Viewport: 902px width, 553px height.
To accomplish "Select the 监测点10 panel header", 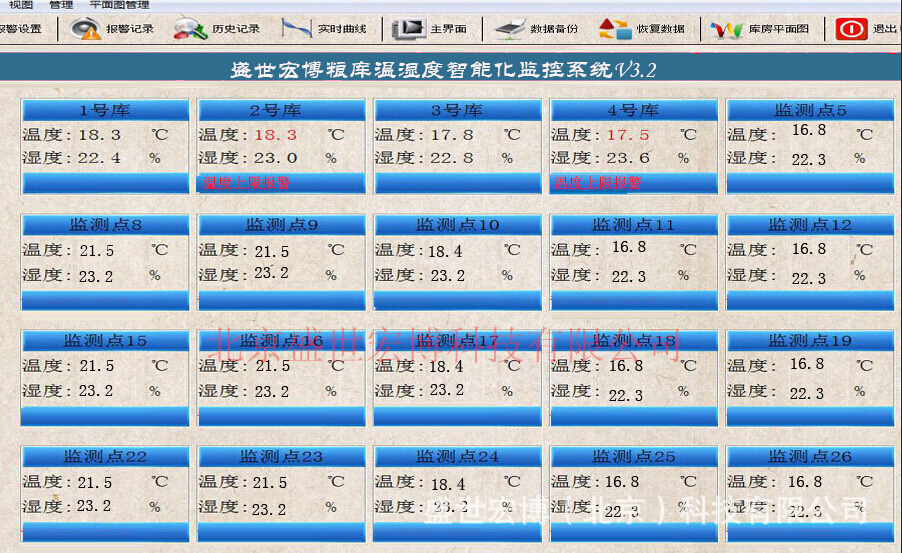I will point(458,225).
